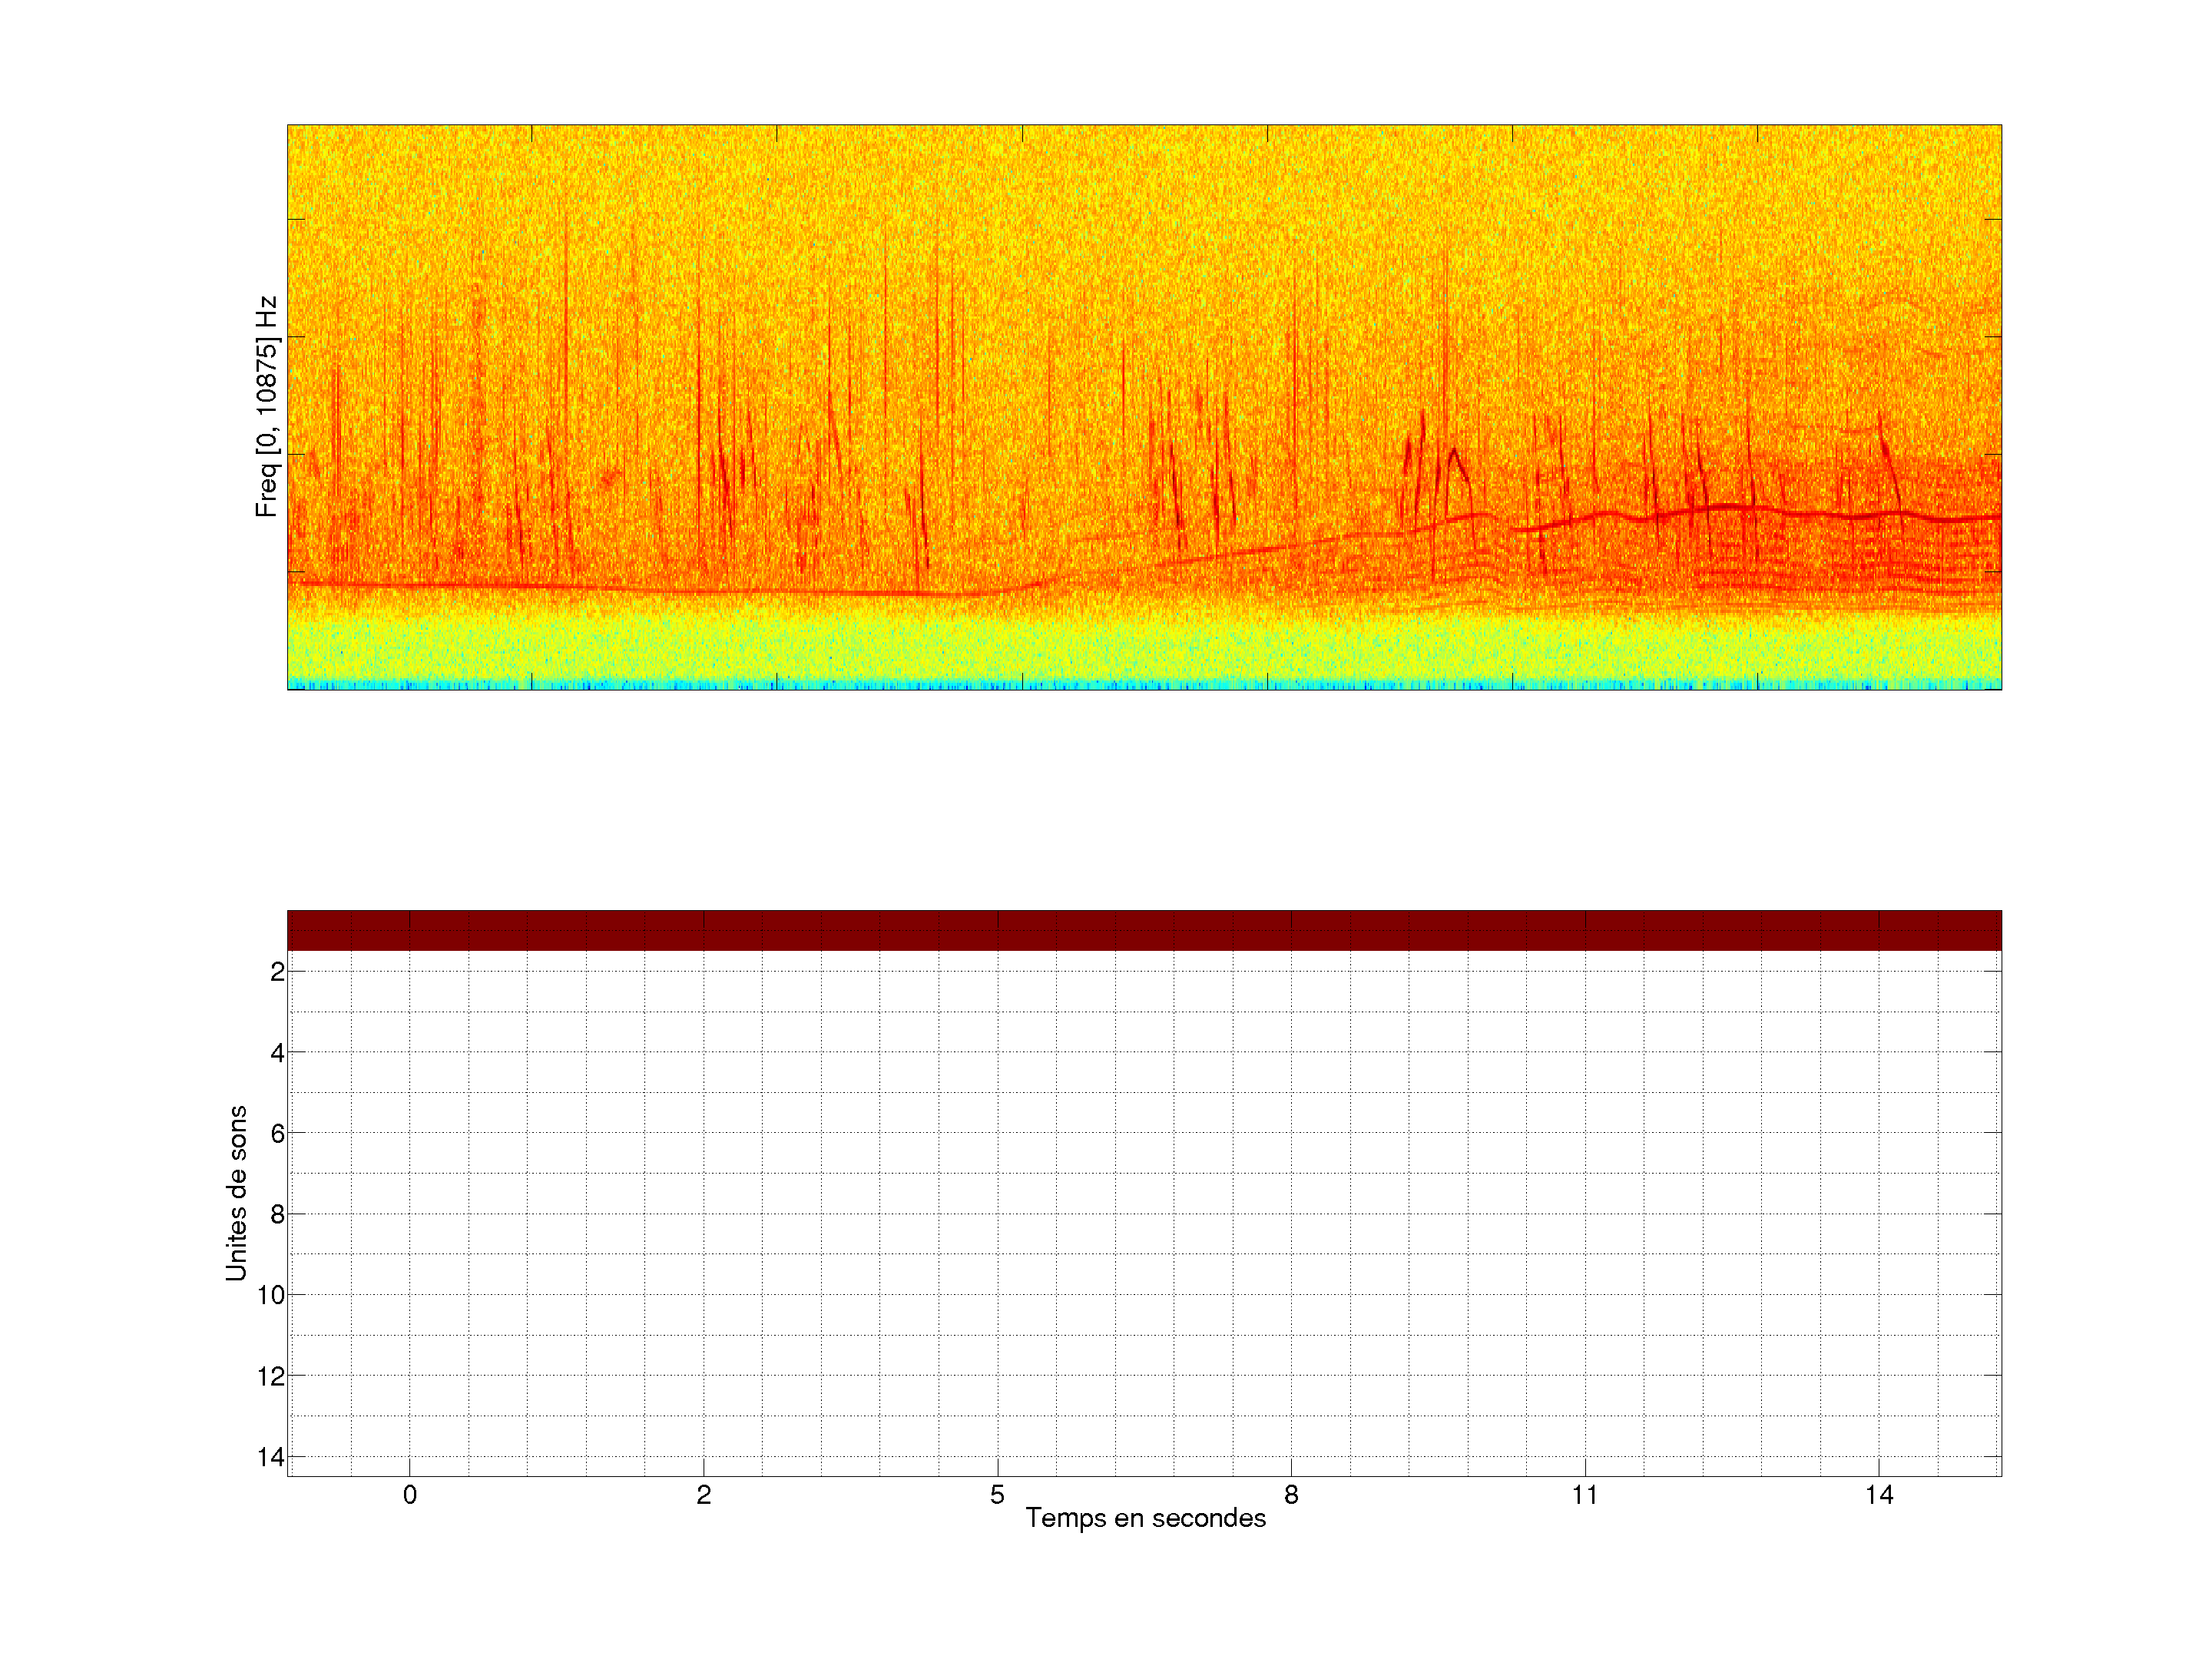Screen dimensions: 2212x1659
Task: Click y-axis tick label '6' of lower plot
Action: tap(277, 1134)
